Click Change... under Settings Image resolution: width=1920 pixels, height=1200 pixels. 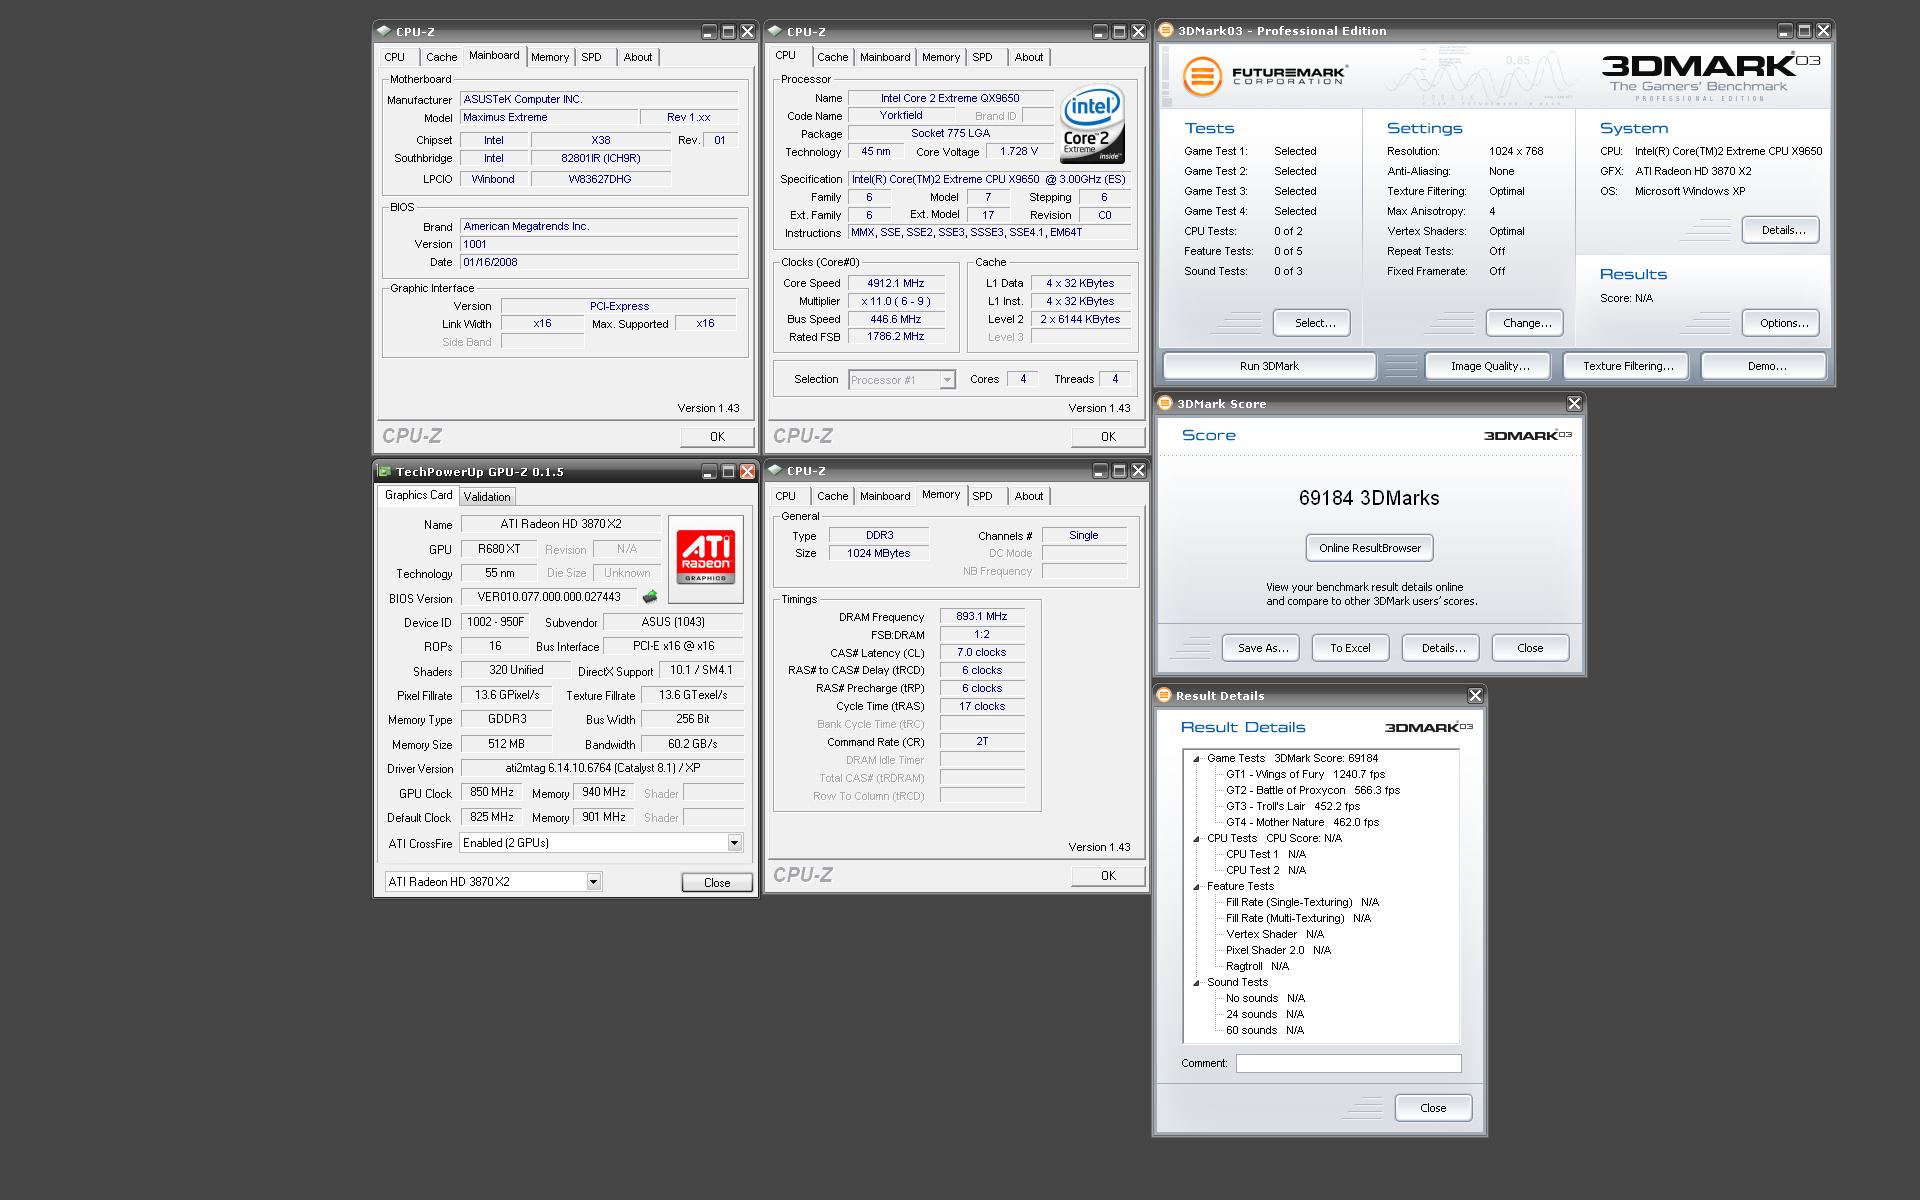(1525, 323)
